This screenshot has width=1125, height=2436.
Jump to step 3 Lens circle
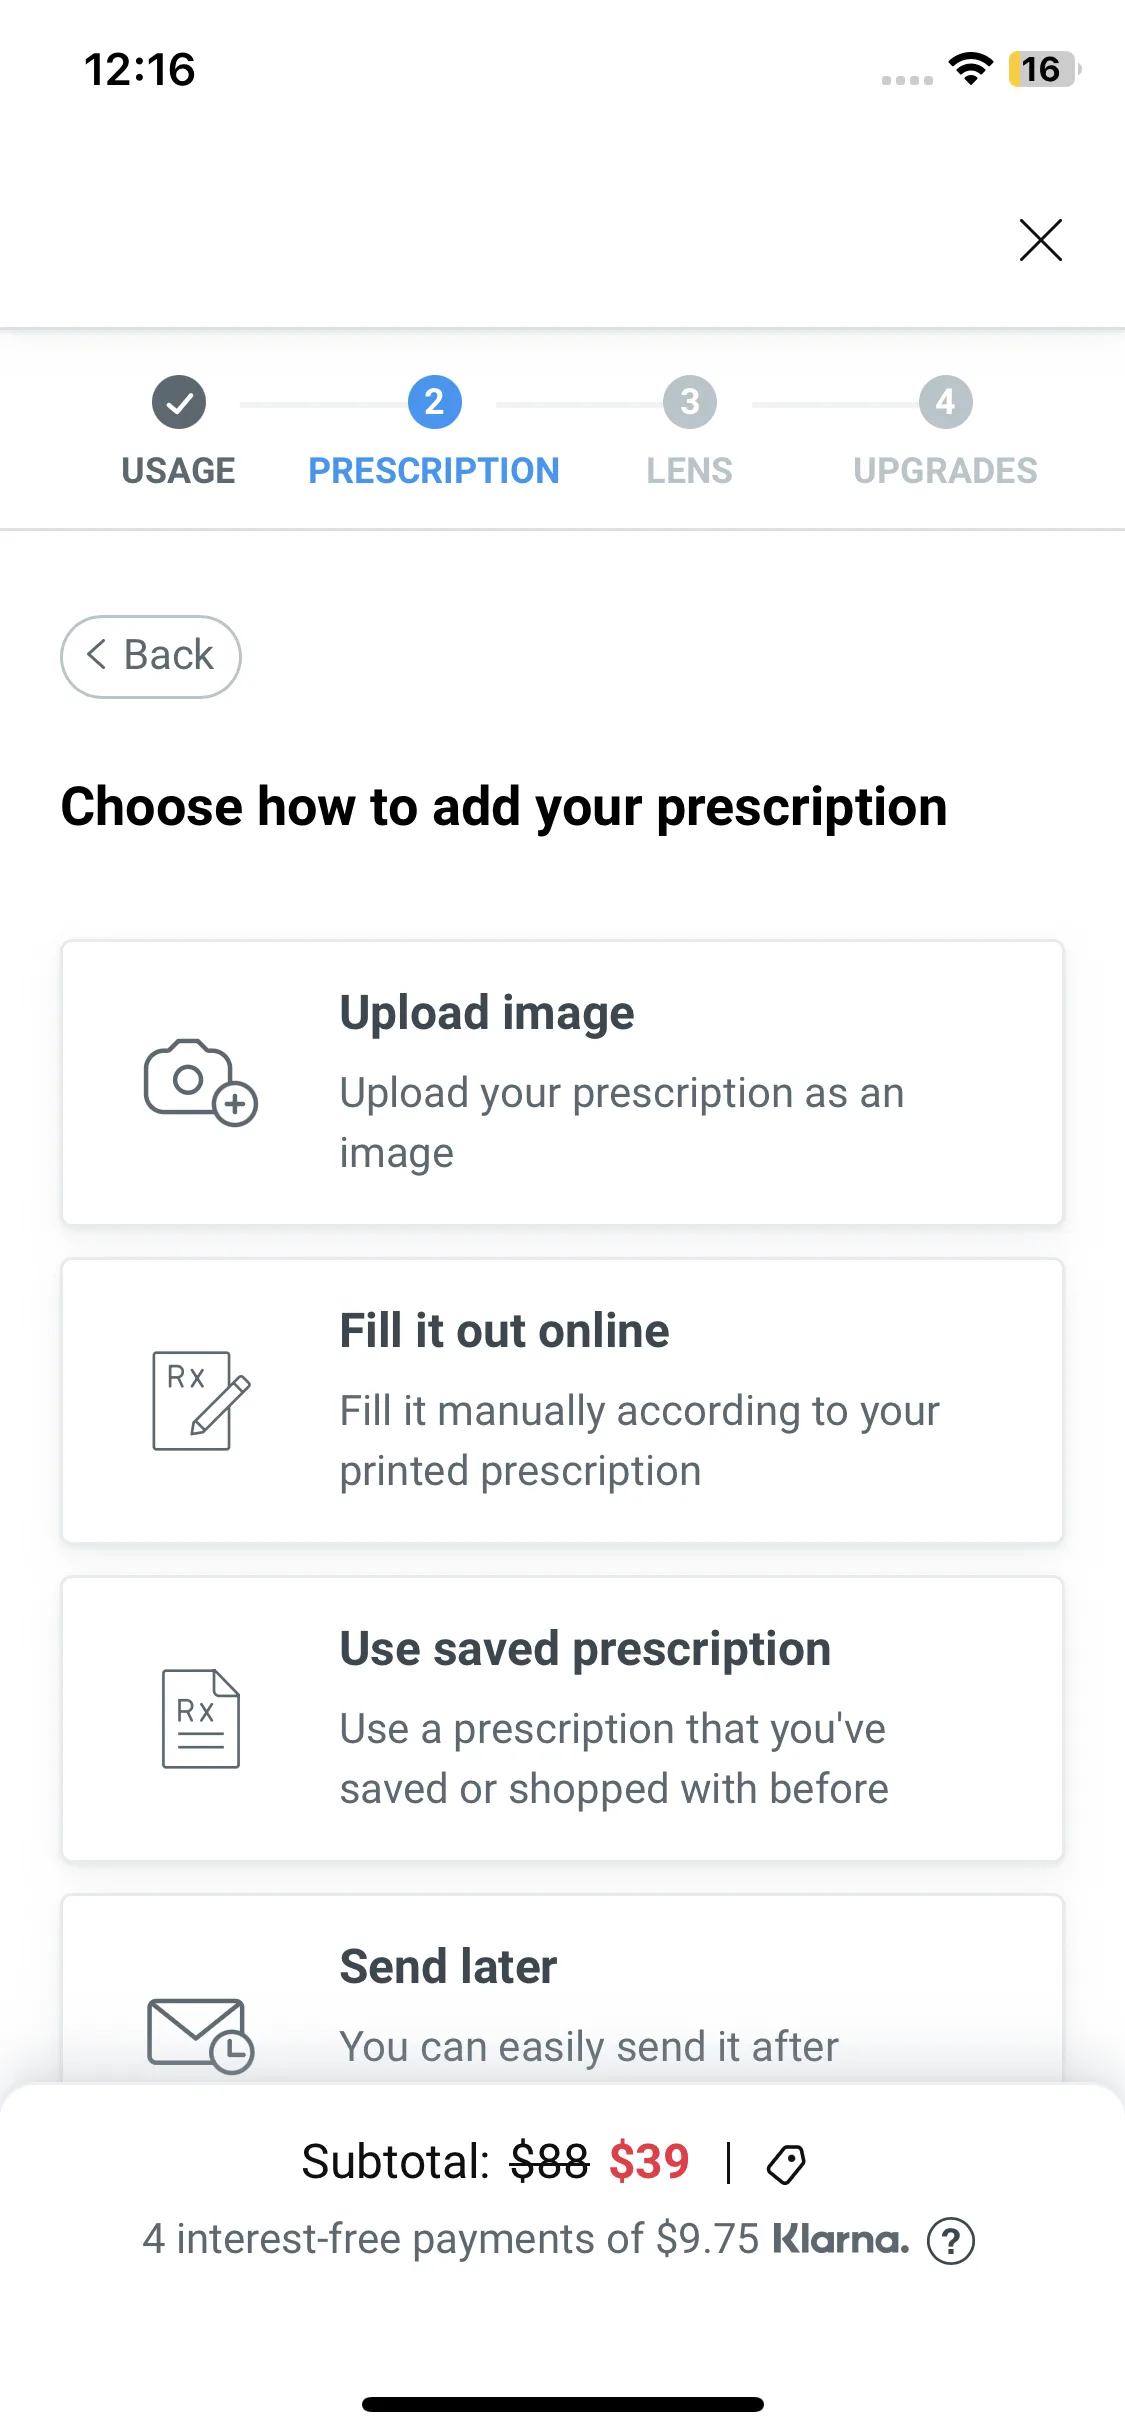click(x=690, y=402)
